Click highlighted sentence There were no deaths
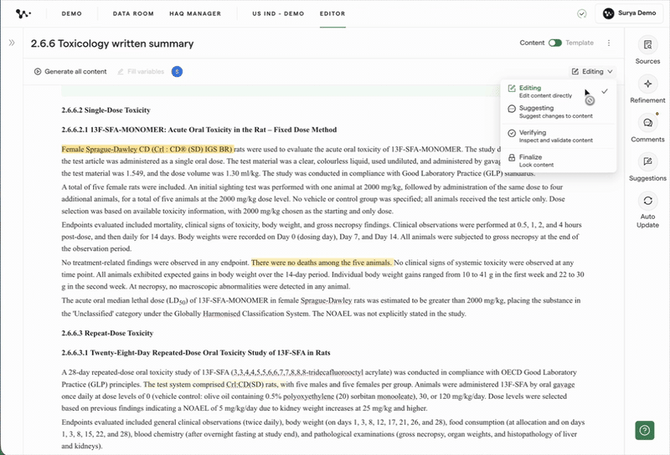This screenshot has height=455, width=670. tap(321, 262)
